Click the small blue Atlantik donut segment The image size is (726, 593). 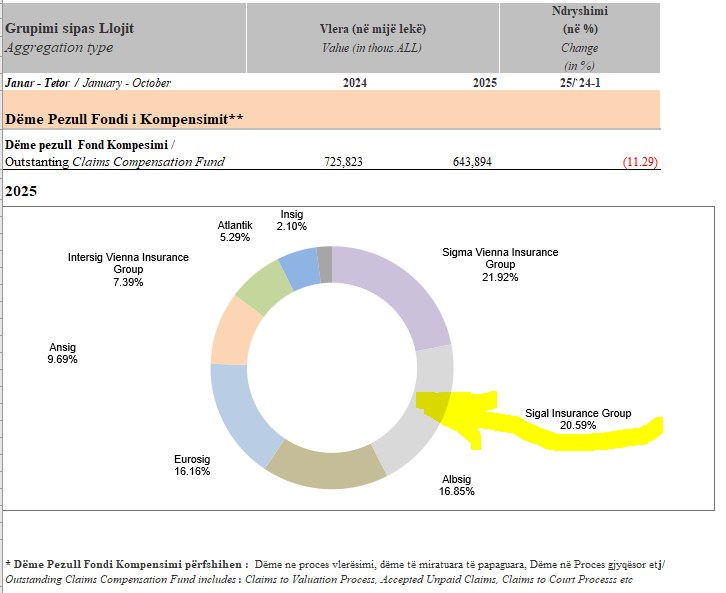[298, 264]
